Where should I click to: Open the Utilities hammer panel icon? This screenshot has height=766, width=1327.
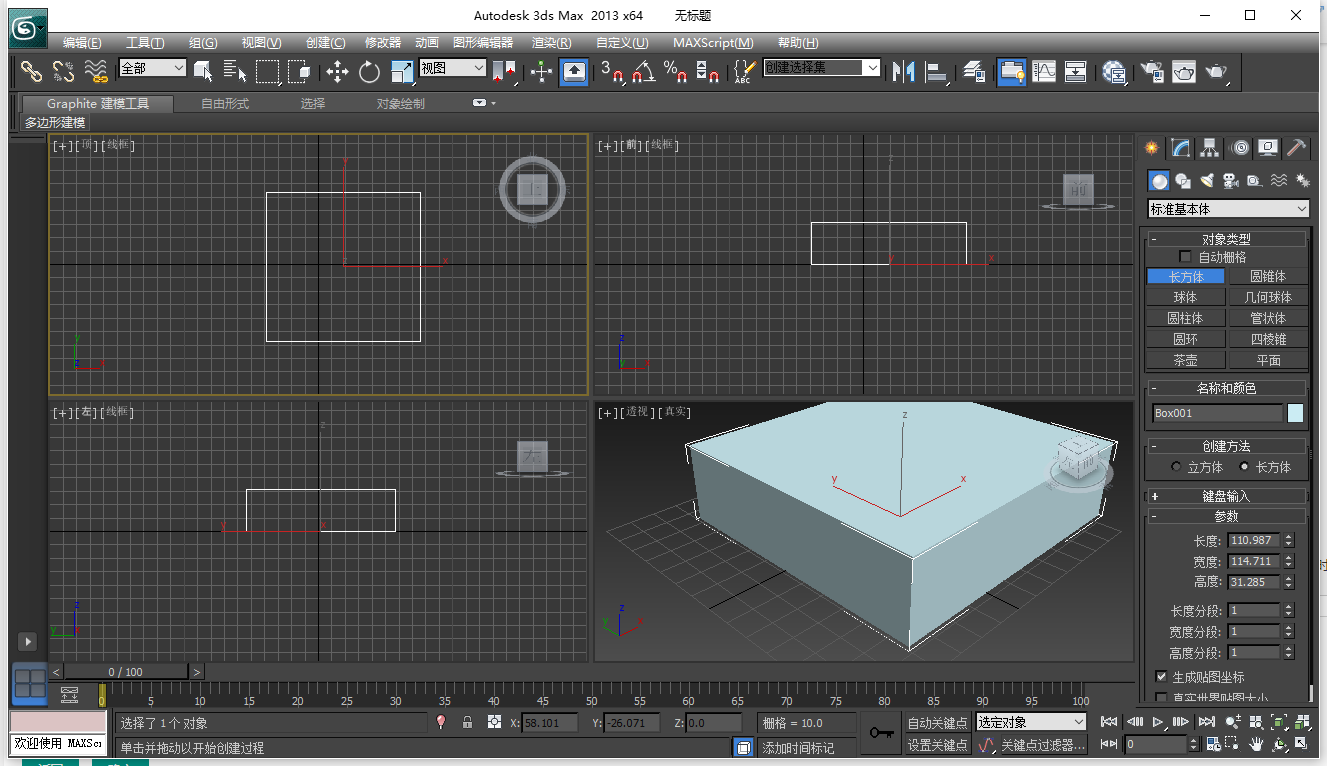[1297, 148]
